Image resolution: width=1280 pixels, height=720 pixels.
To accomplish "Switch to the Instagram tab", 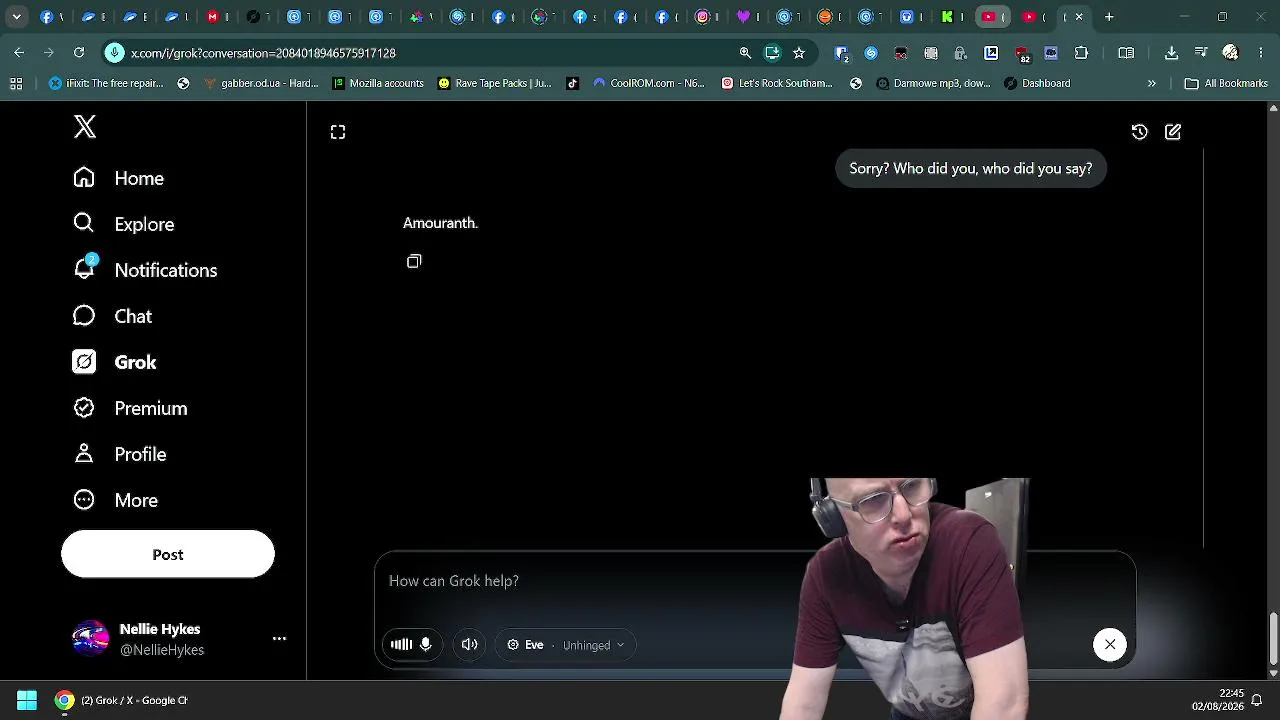I will point(707,17).
